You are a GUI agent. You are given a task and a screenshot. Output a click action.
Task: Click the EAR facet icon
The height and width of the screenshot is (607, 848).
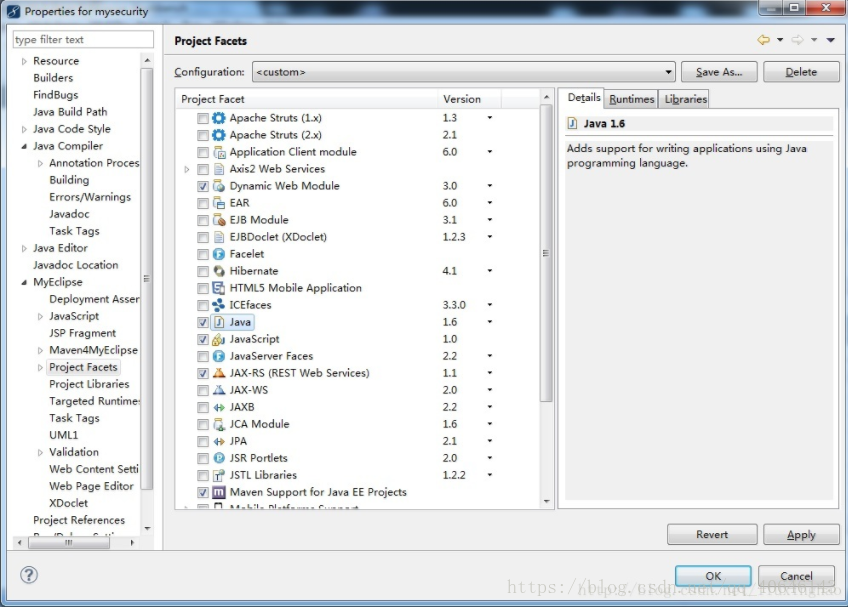tap(218, 203)
